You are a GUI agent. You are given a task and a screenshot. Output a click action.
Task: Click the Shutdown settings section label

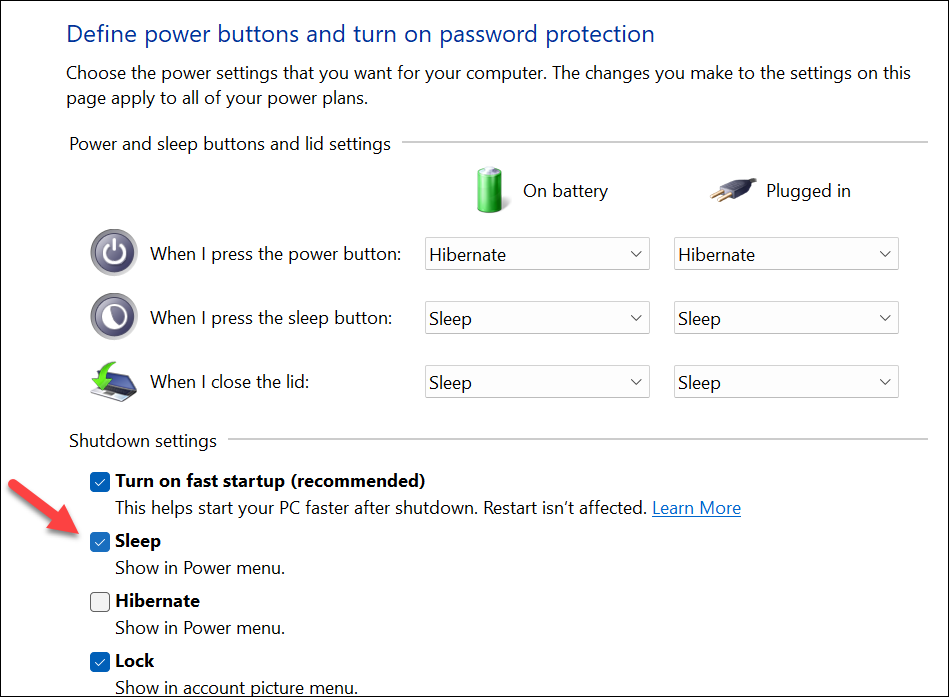[x=143, y=440]
